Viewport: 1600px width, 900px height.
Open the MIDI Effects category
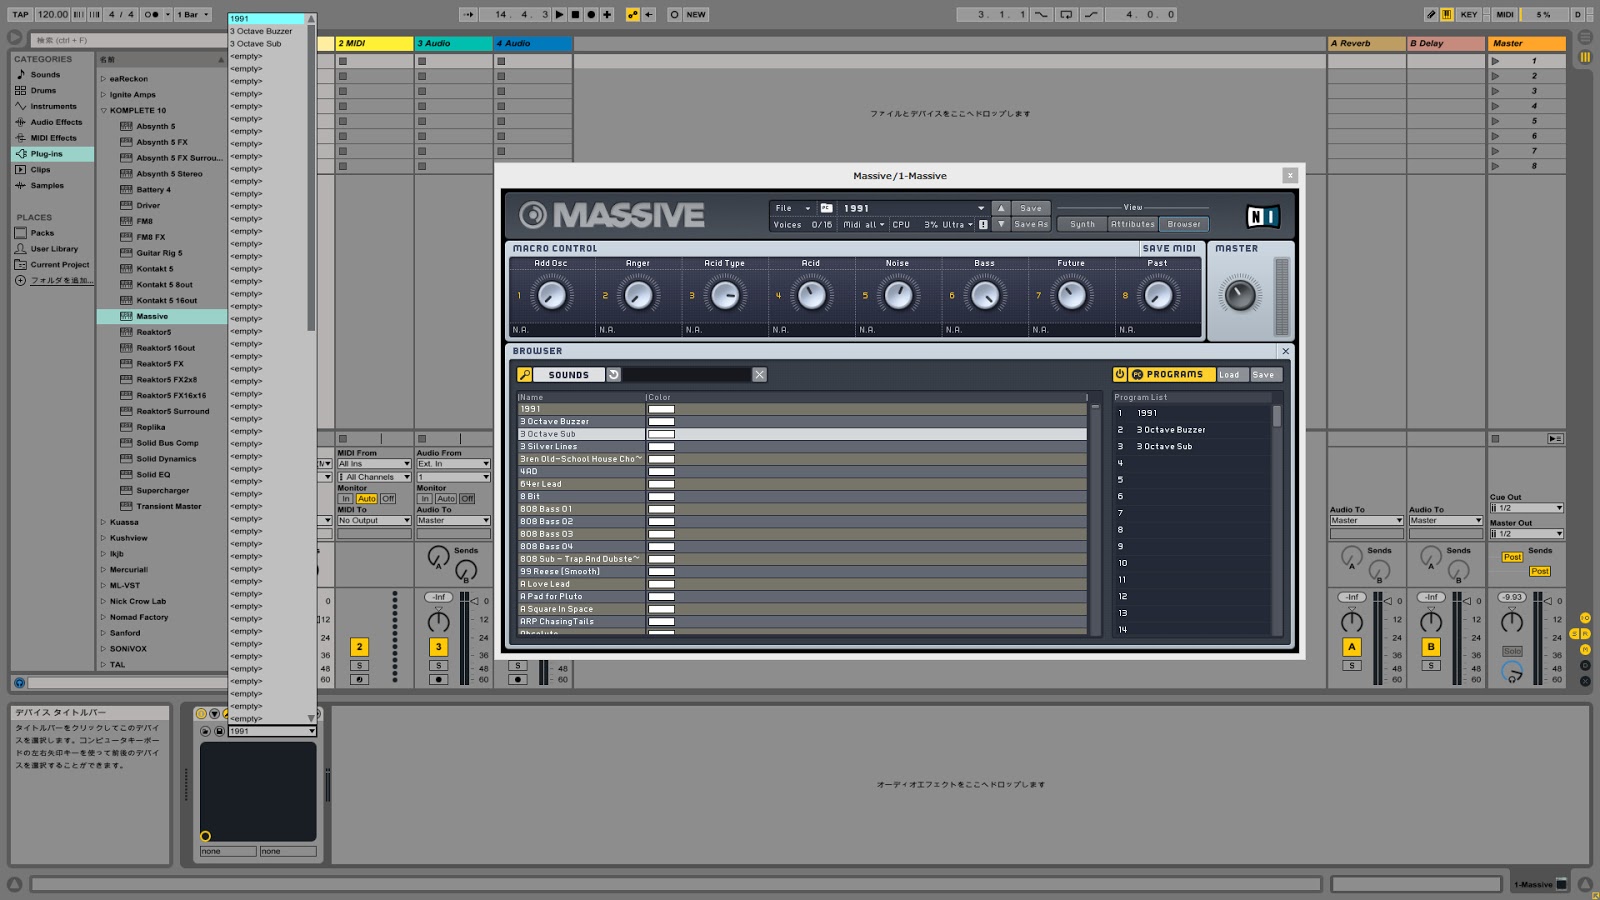click(53, 138)
